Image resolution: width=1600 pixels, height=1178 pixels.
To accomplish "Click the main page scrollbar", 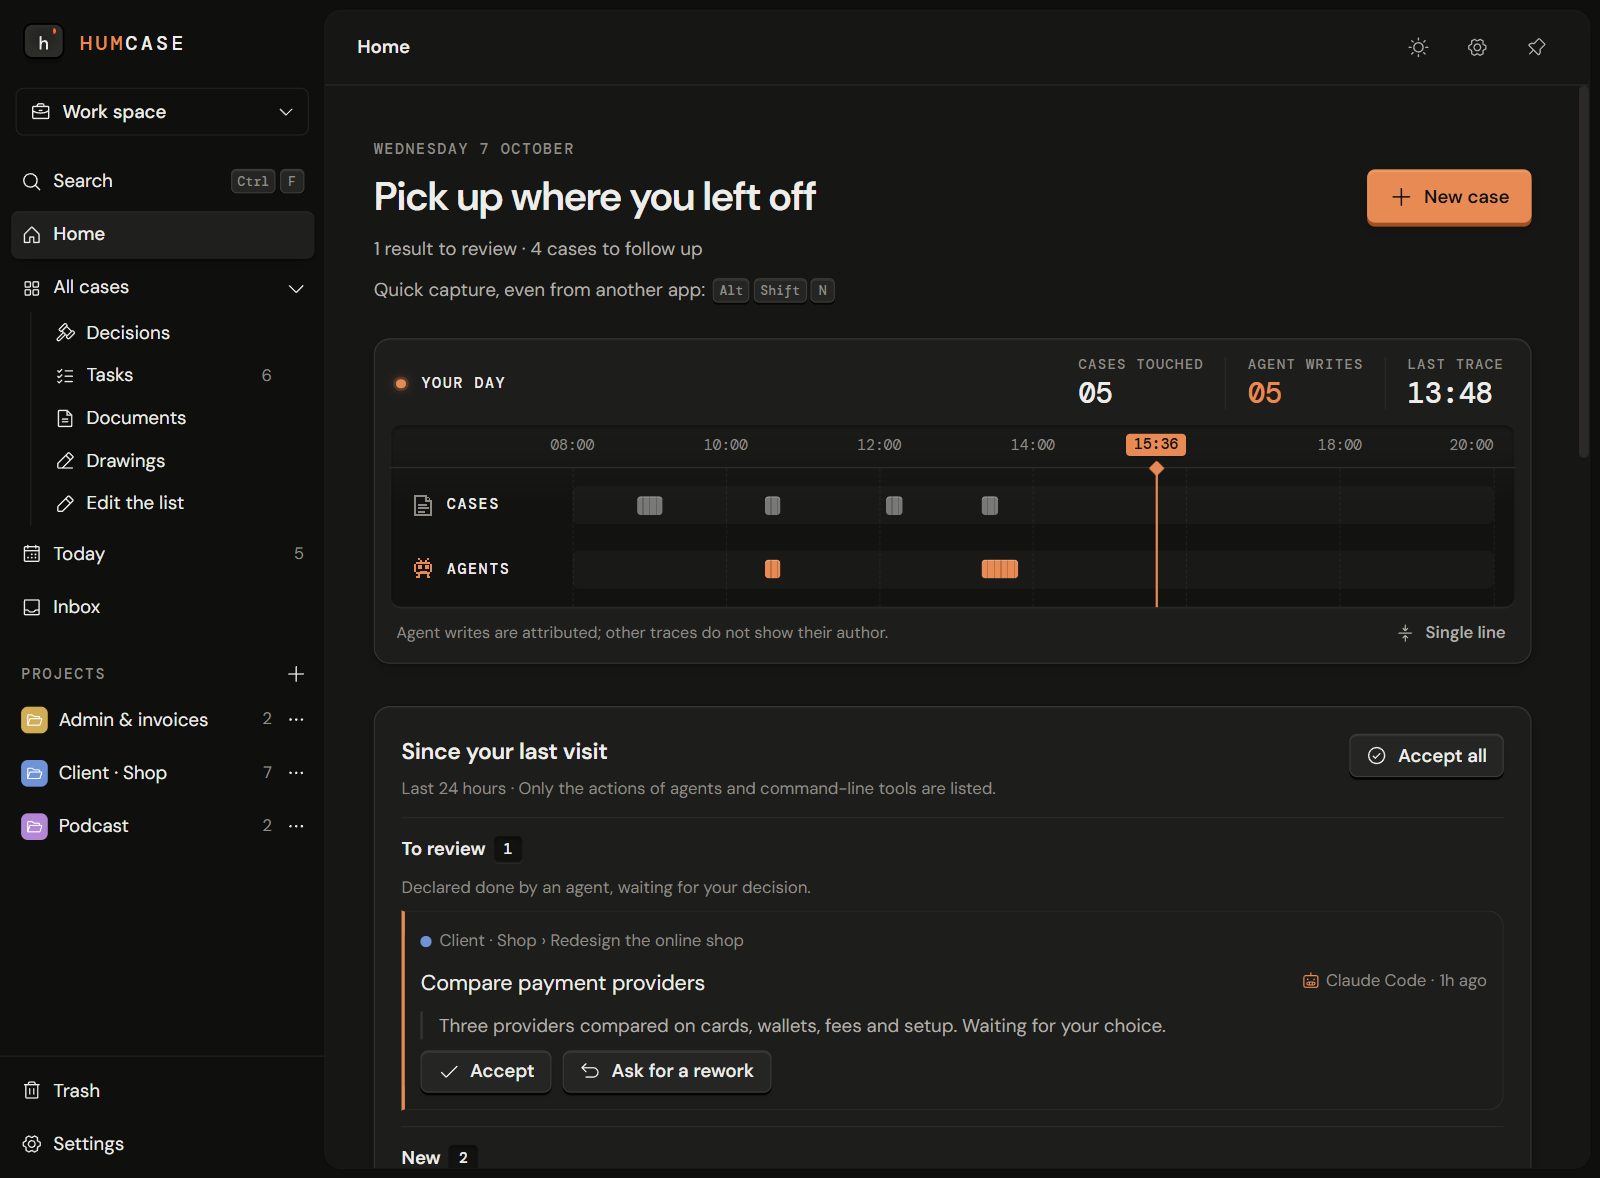I will pos(1584,272).
